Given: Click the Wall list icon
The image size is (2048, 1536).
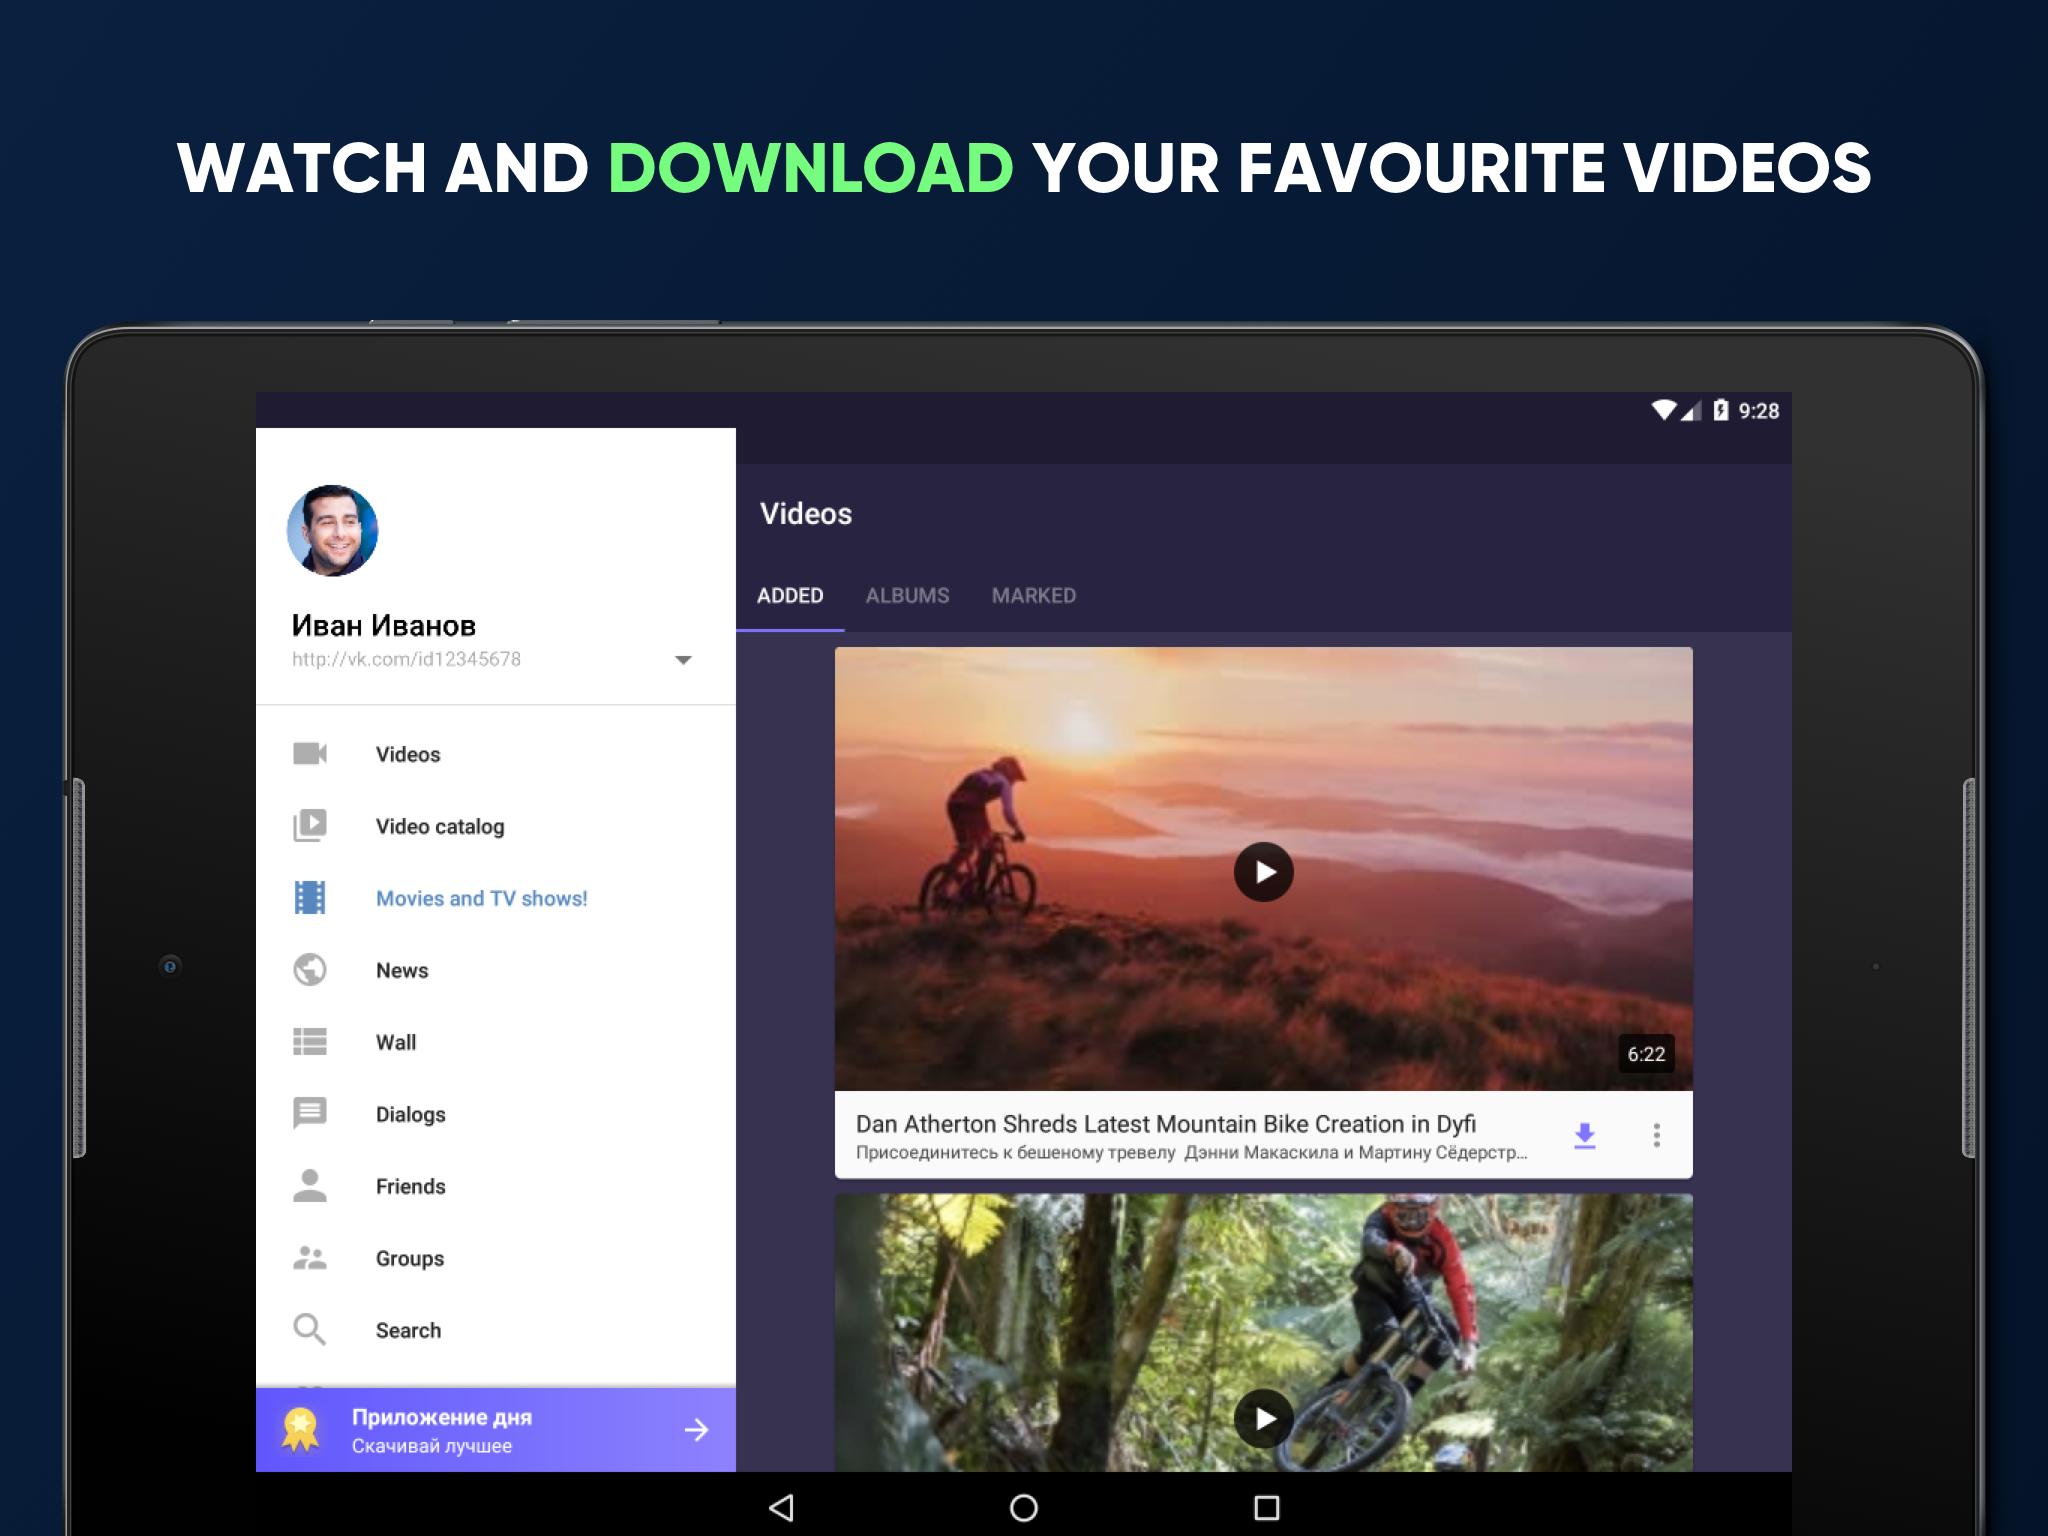Looking at the screenshot, I should (311, 1041).
